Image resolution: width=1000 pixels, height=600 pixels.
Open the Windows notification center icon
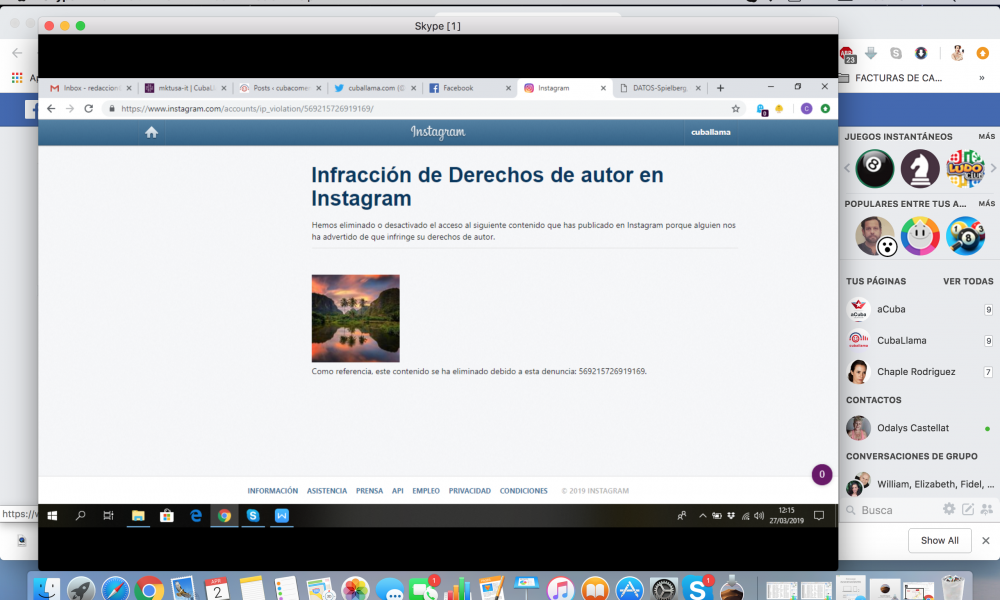[x=818, y=516]
